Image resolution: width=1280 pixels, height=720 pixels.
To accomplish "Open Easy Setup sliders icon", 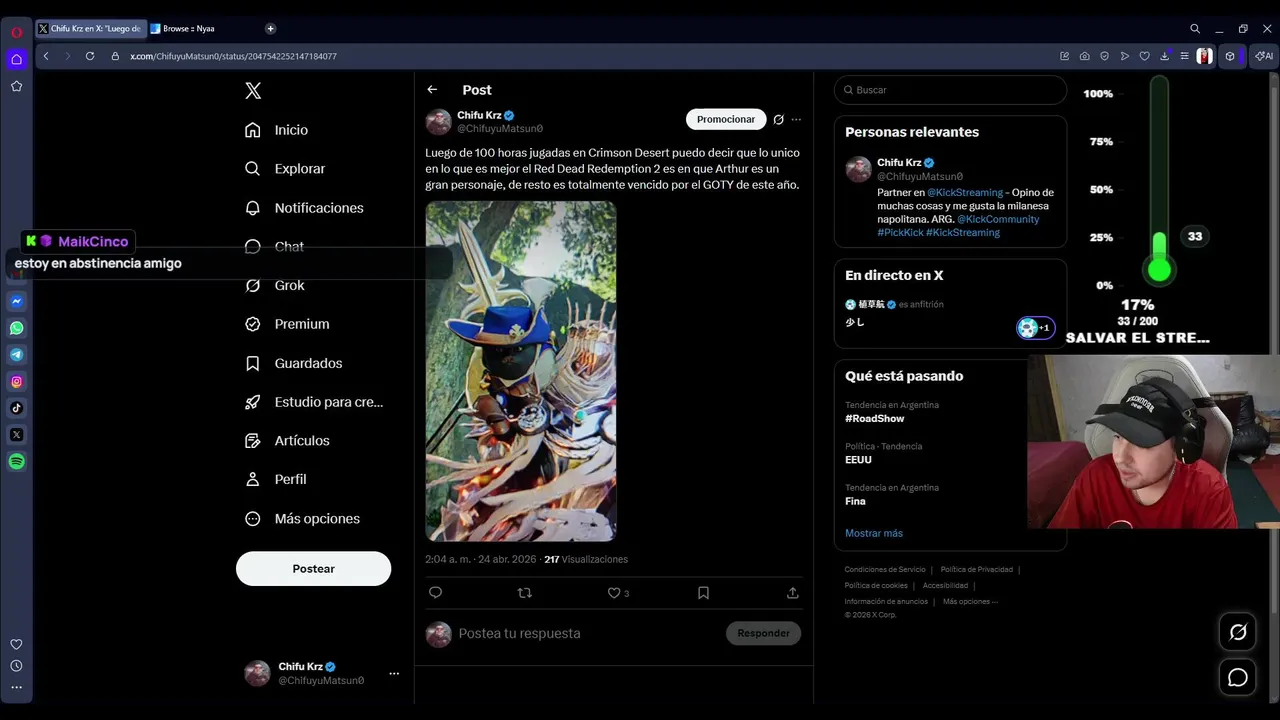I will [1184, 56].
